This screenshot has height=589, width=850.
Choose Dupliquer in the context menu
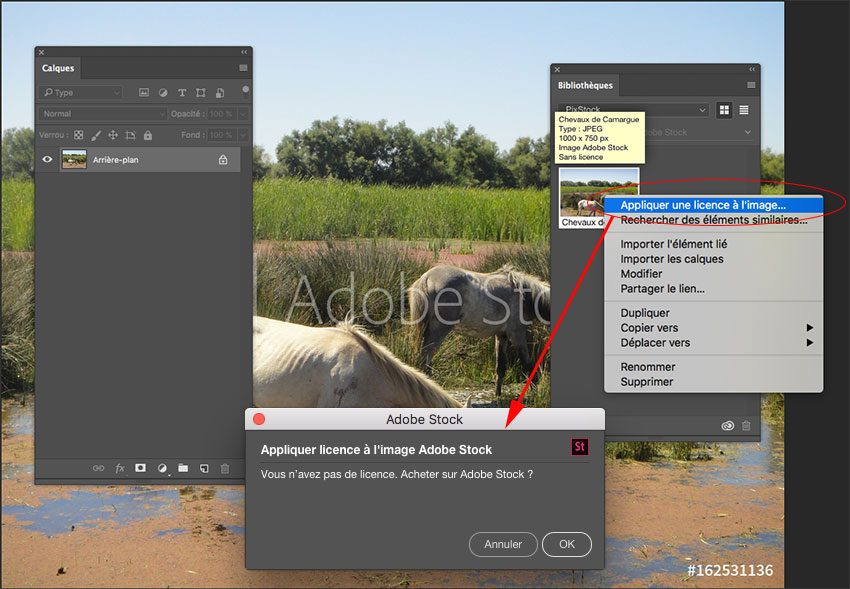pos(713,313)
